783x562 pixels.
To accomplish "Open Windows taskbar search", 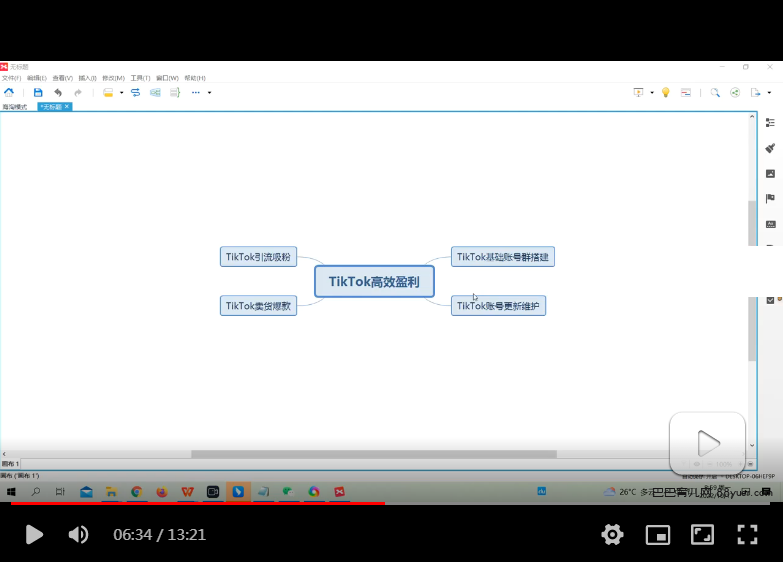I will click(36, 492).
